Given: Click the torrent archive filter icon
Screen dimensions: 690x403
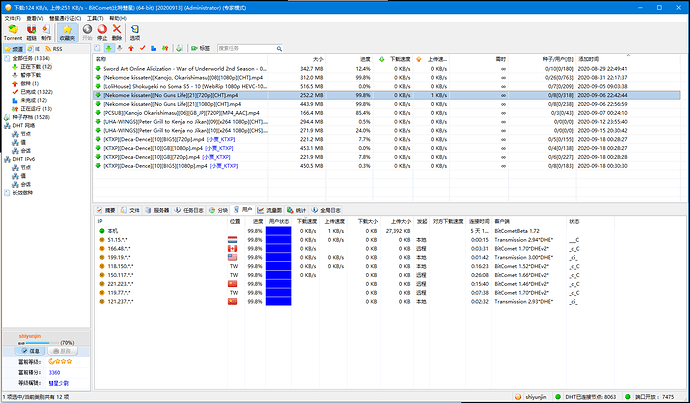Looking at the screenshot, I should point(179,48).
